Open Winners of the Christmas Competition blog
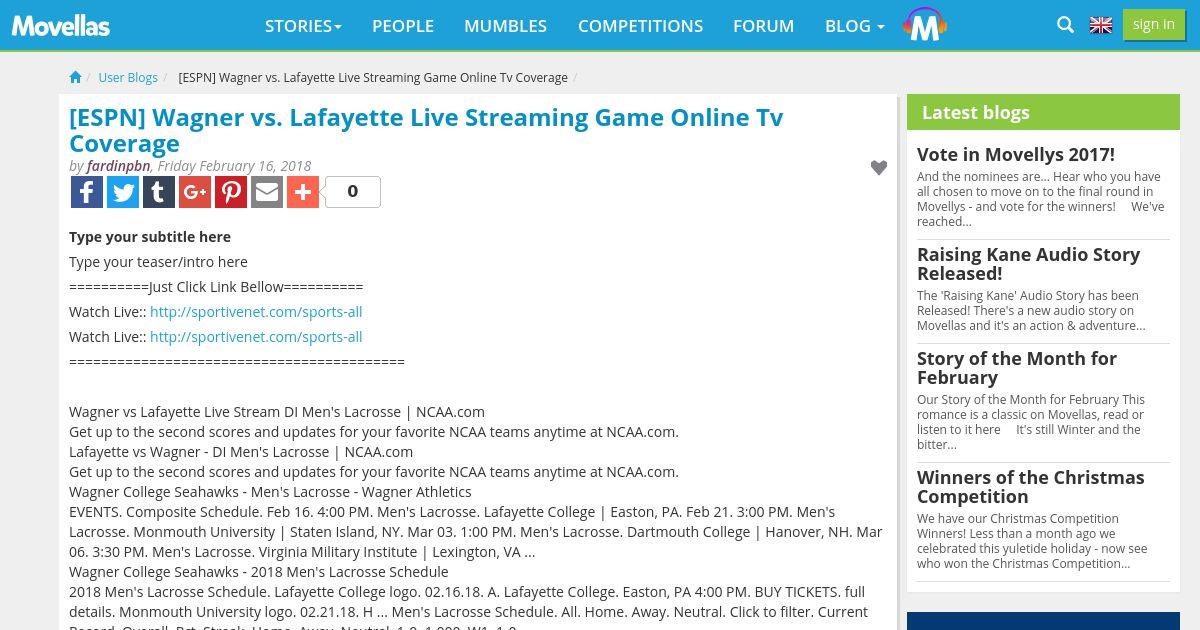The height and width of the screenshot is (630, 1200). pos(1030,487)
